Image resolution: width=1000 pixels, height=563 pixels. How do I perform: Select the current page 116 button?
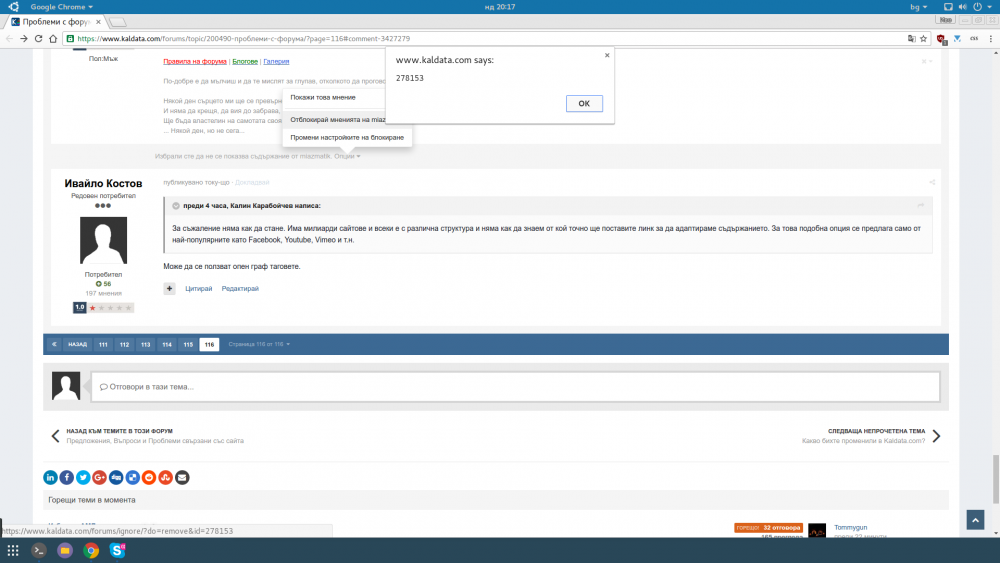pos(209,344)
